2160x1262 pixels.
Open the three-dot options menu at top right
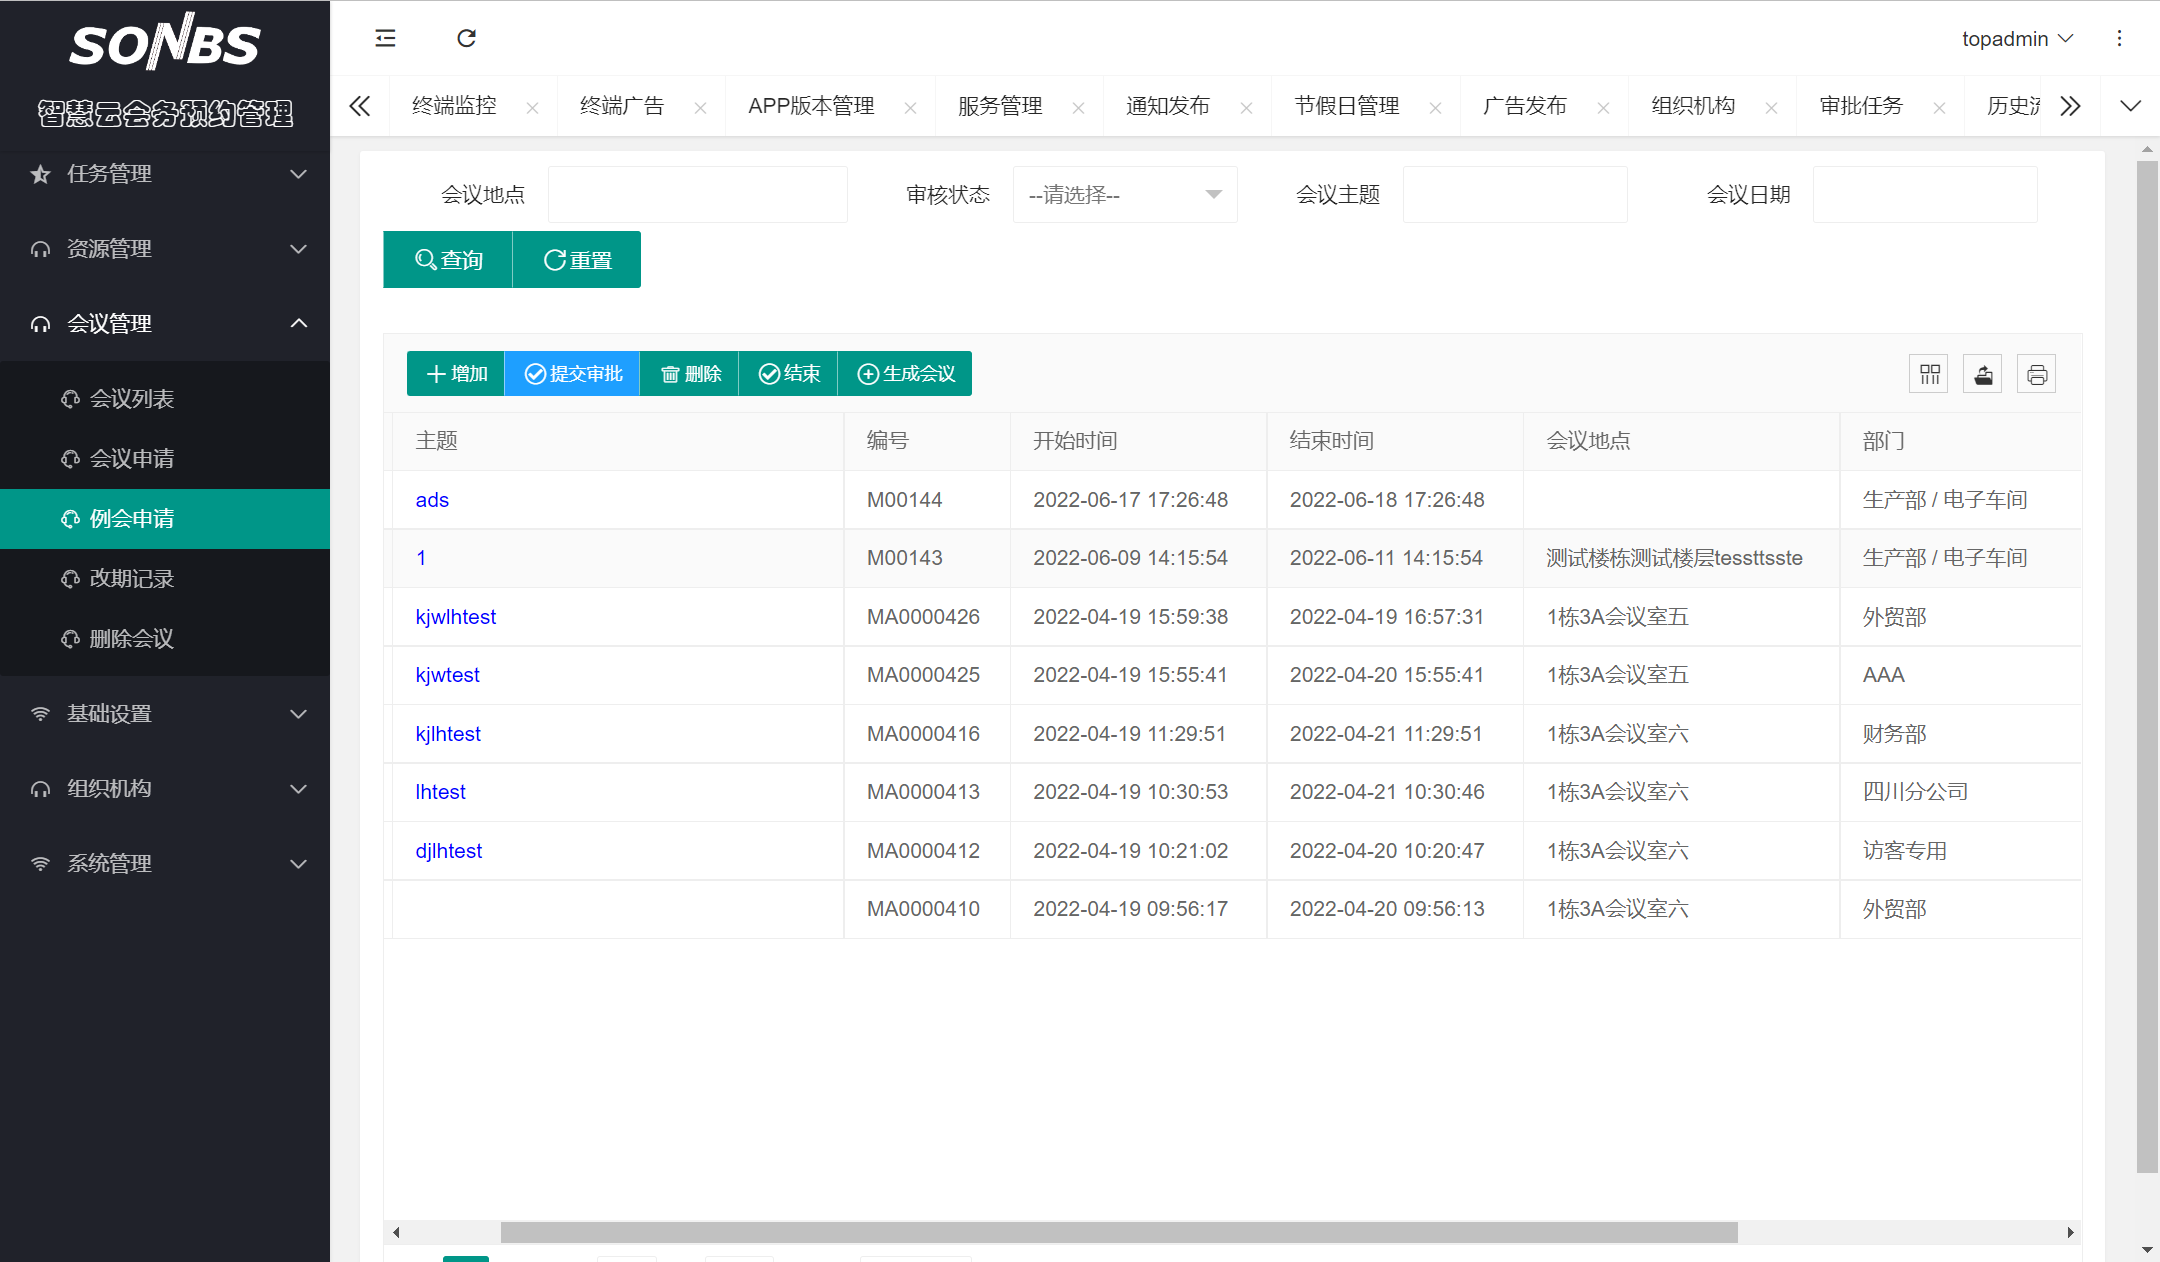tap(2120, 38)
